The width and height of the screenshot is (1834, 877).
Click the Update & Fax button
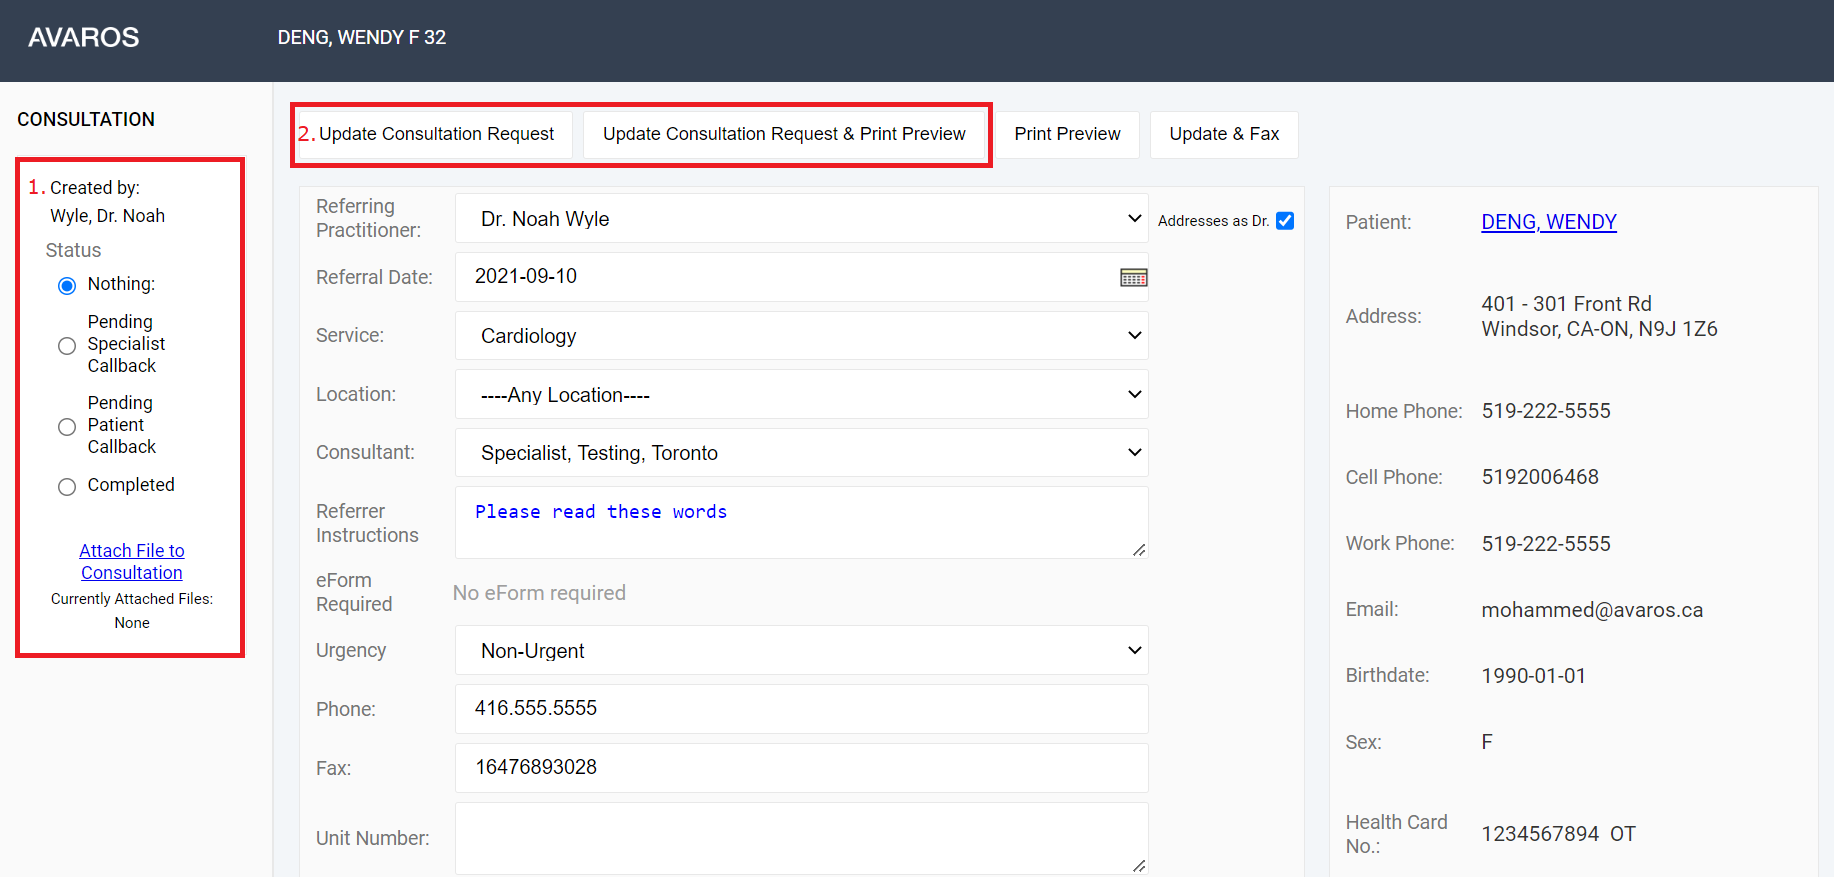(1224, 134)
